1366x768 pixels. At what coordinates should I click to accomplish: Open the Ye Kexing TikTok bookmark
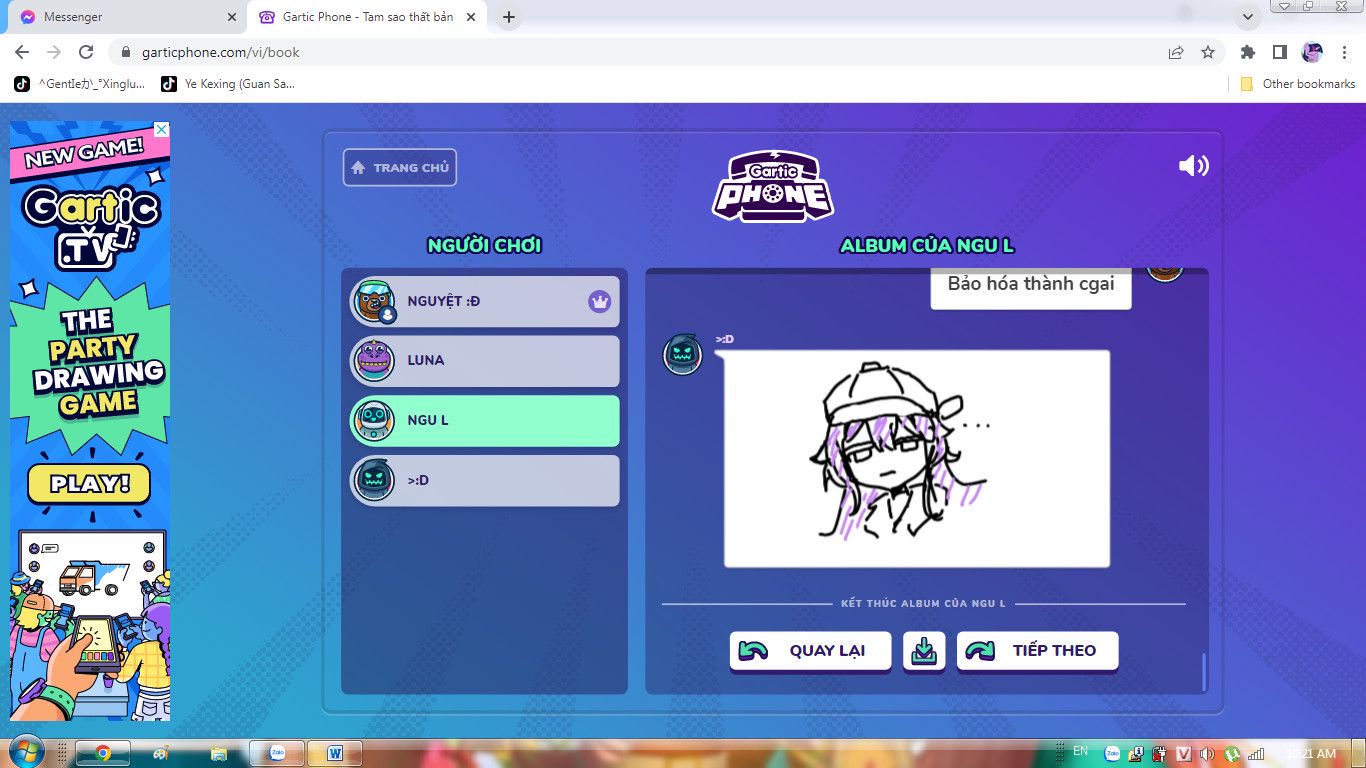229,84
